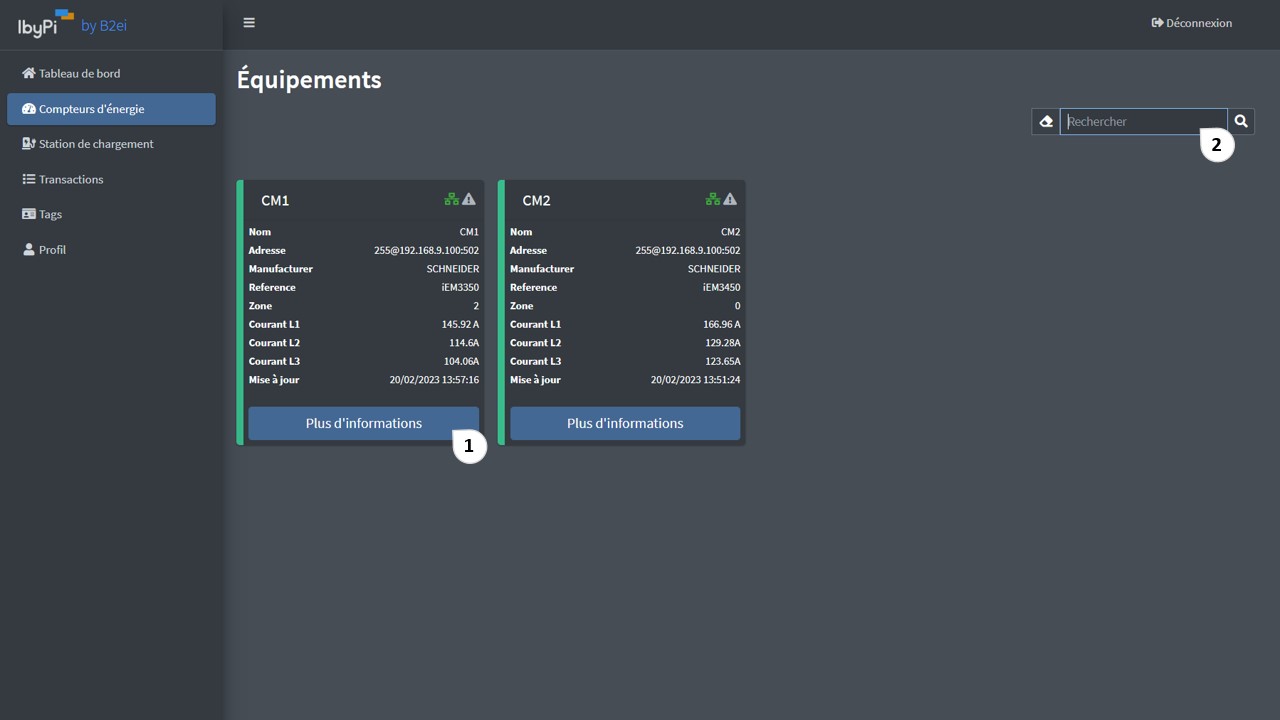Click Plus d'informations on CM2 card
1280x720 pixels.
[x=625, y=423]
